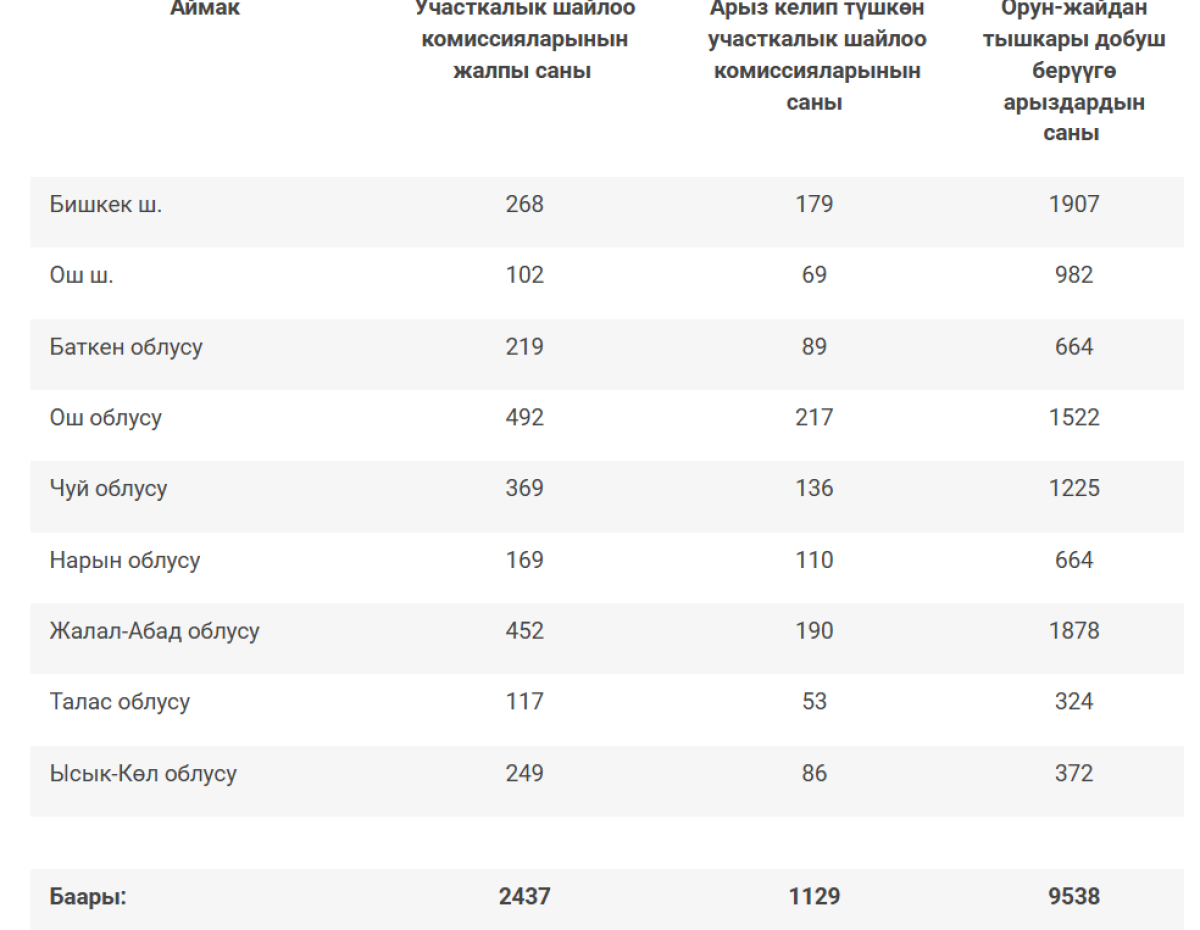Click Bishkek's value 1907

[1074, 204]
